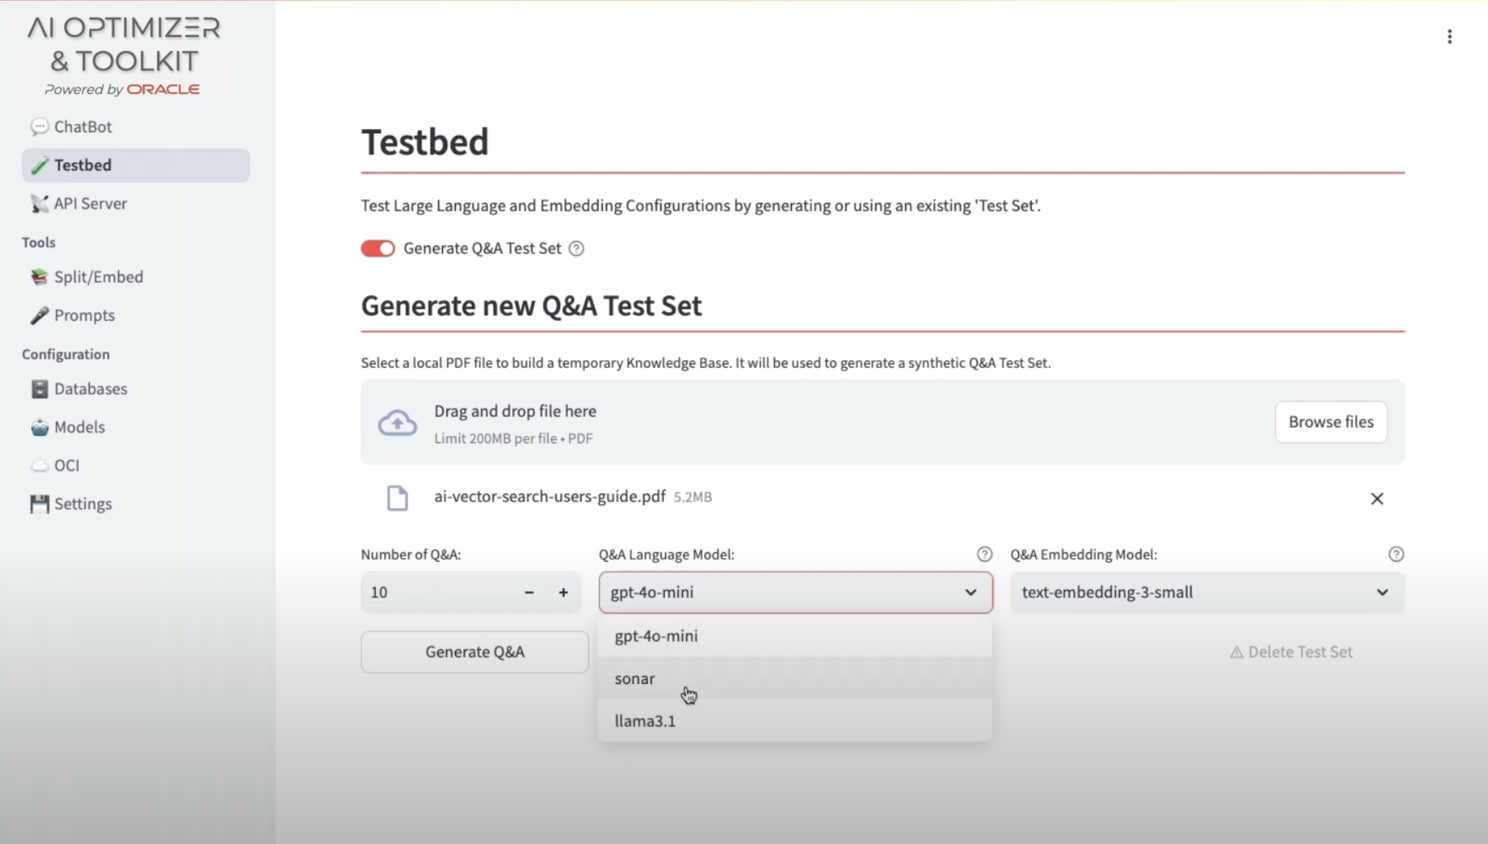The height and width of the screenshot is (844, 1488).
Task: Click the API Server sidebar icon
Action: pos(39,203)
